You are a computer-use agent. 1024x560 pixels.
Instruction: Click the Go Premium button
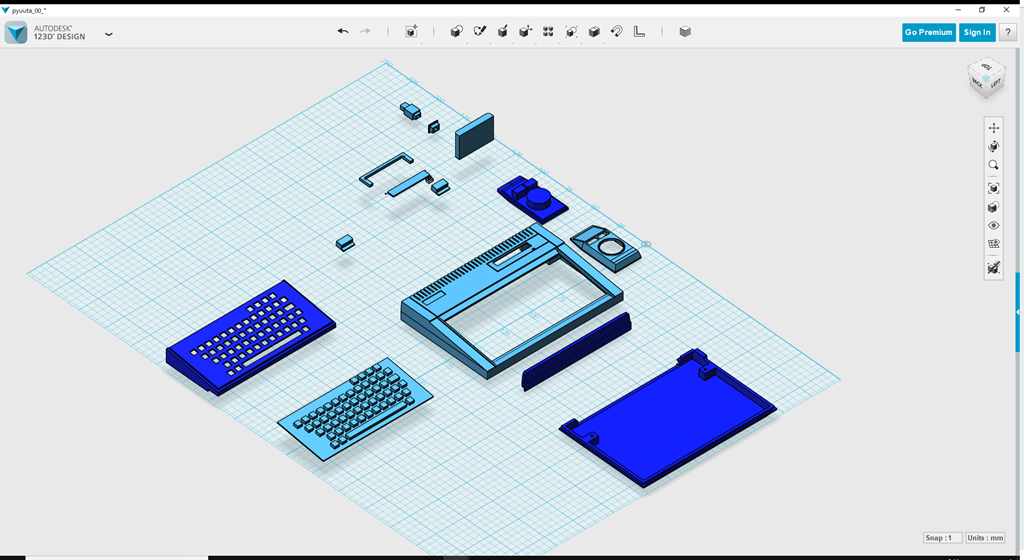pyautogui.click(x=928, y=32)
